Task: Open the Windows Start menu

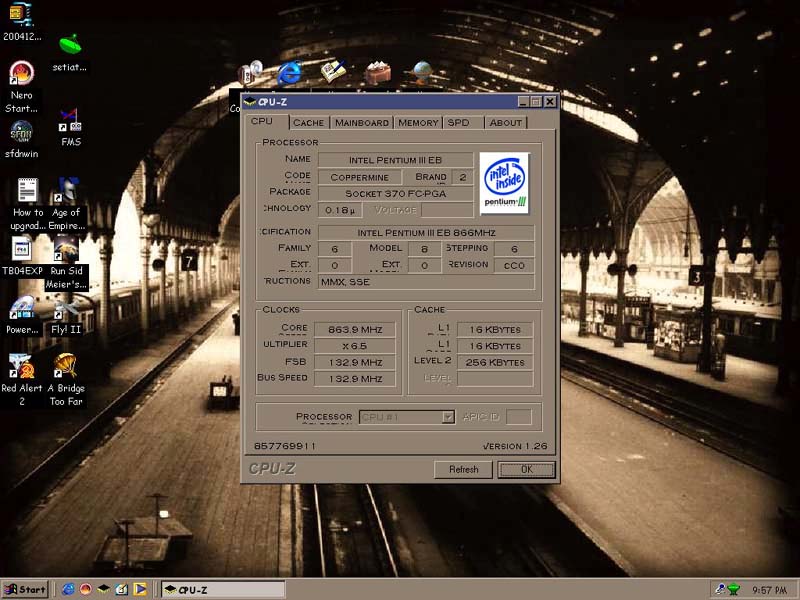Action: 26,590
